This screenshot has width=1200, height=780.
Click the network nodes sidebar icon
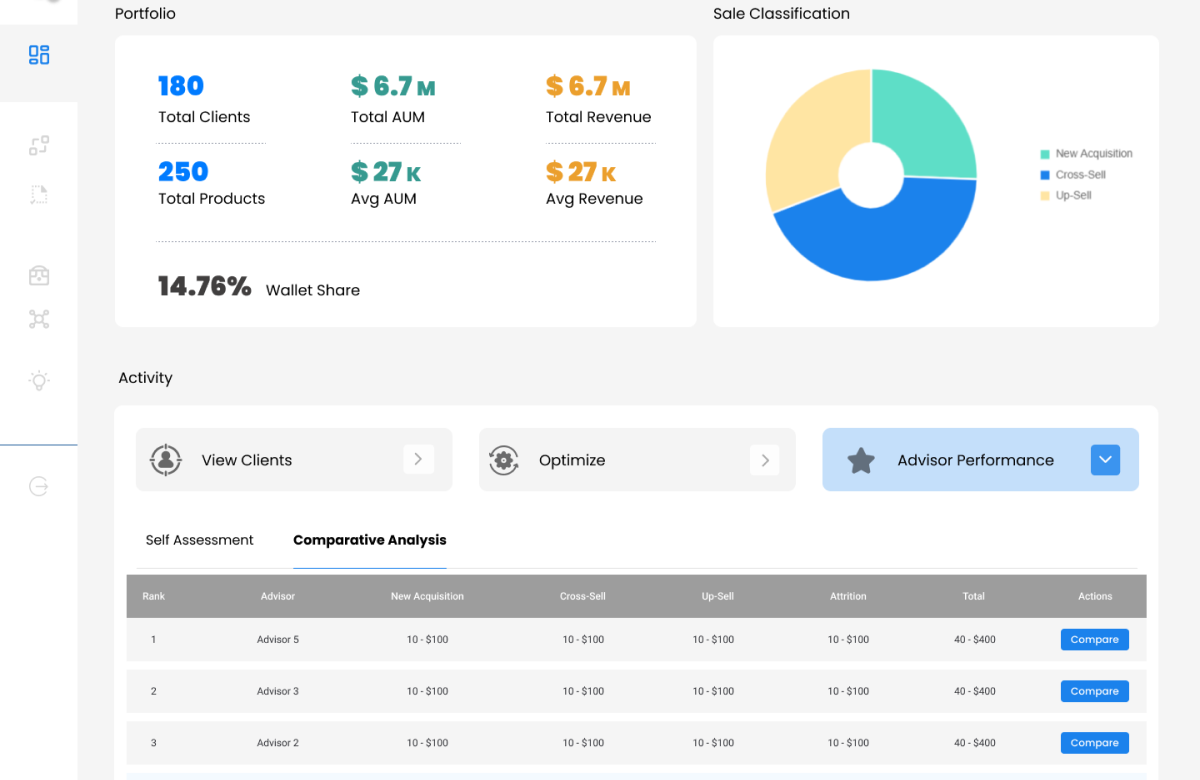(x=39, y=319)
